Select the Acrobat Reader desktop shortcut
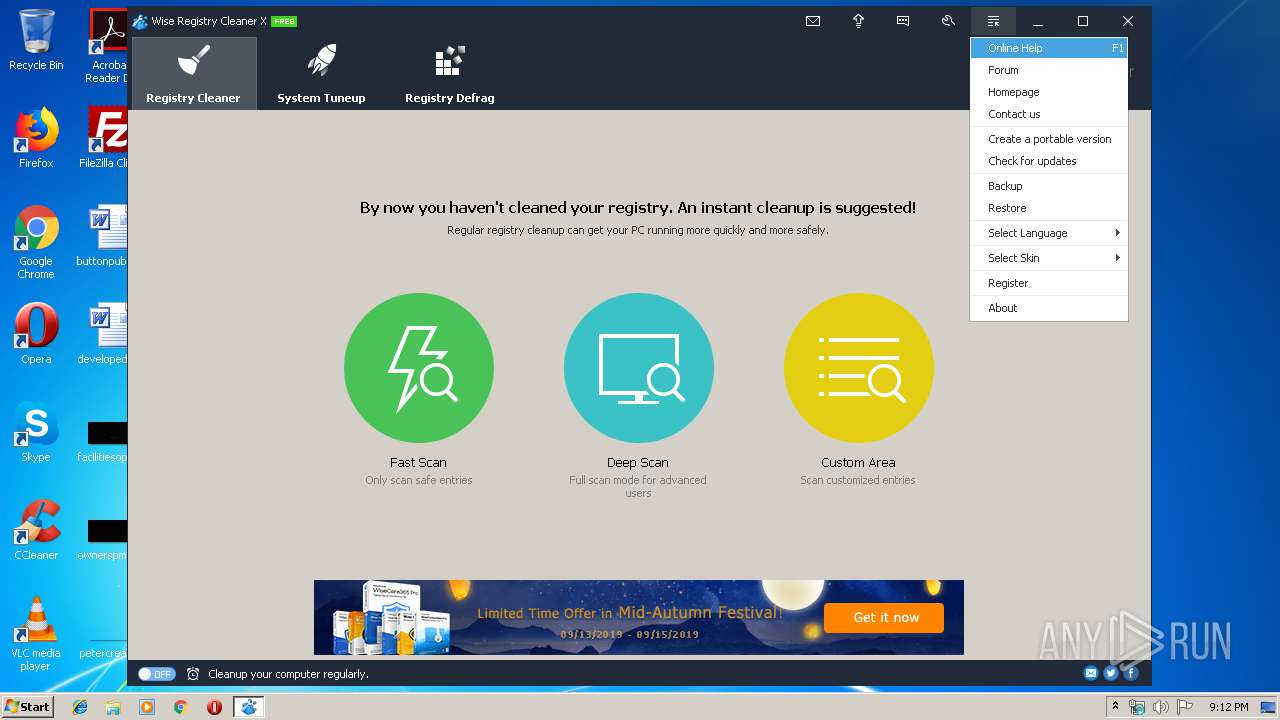Screen dimensions: 1280x720 [108, 46]
